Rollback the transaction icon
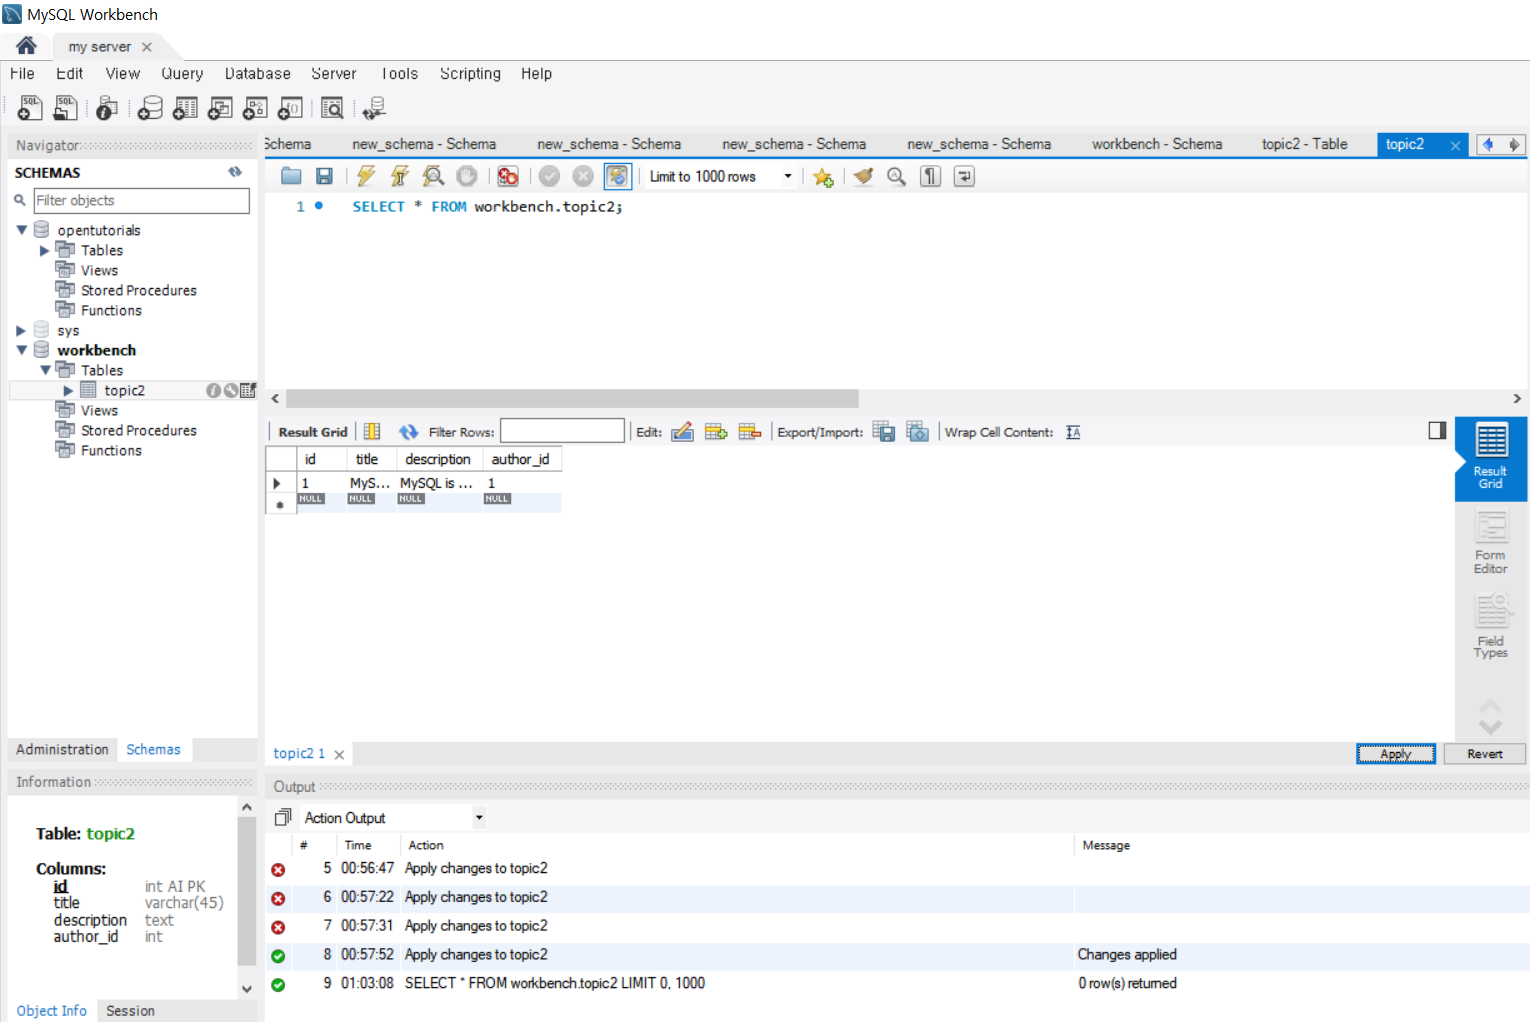 coord(583,176)
